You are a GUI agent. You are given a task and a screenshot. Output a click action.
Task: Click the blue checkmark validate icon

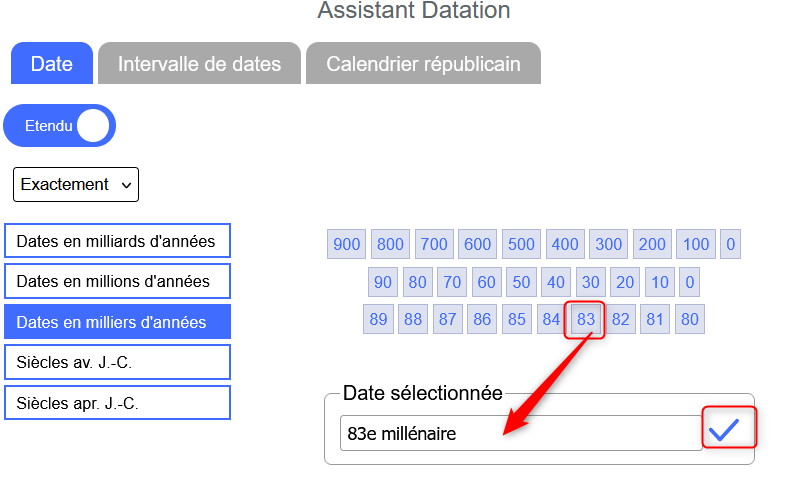coord(723,430)
